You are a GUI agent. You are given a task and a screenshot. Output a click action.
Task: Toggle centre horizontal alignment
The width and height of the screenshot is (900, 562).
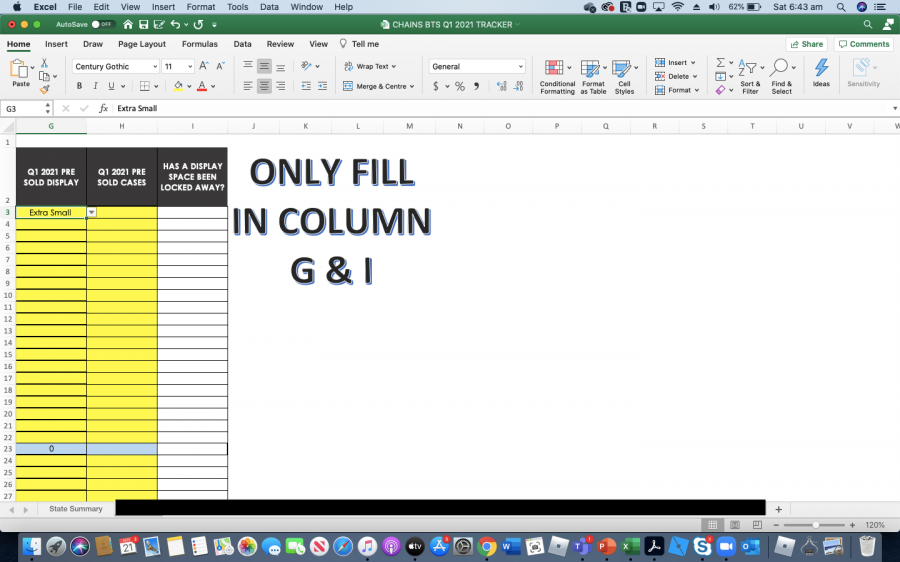pyautogui.click(x=264, y=86)
